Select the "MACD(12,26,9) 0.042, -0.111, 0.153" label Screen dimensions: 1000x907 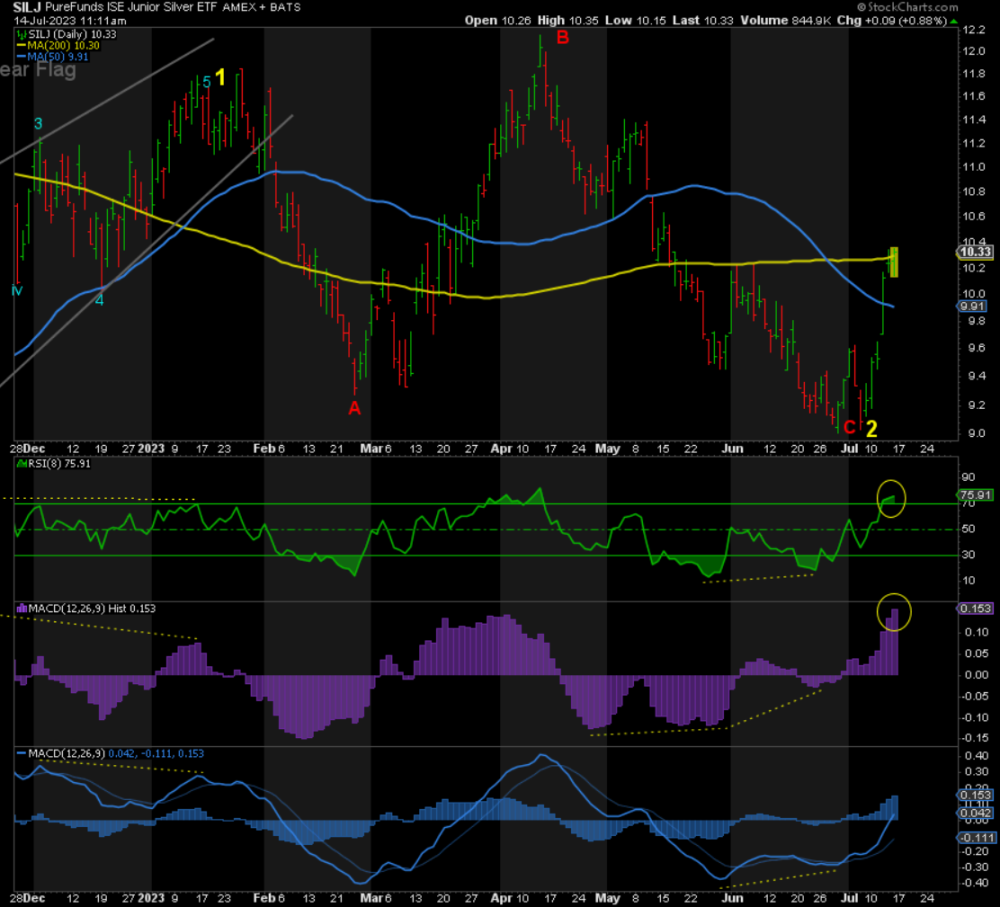point(110,754)
